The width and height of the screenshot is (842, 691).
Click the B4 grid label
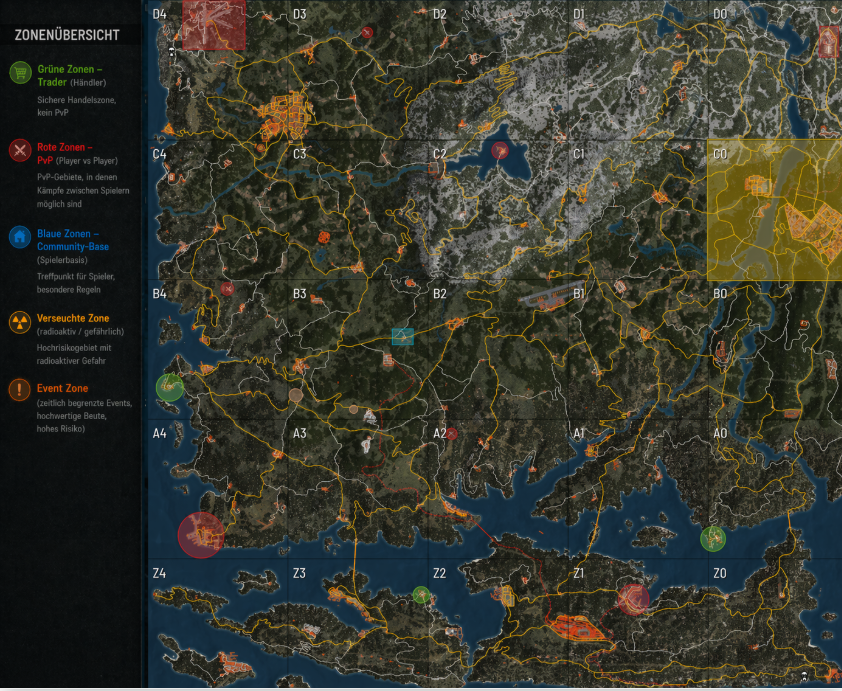[x=159, y=294]
